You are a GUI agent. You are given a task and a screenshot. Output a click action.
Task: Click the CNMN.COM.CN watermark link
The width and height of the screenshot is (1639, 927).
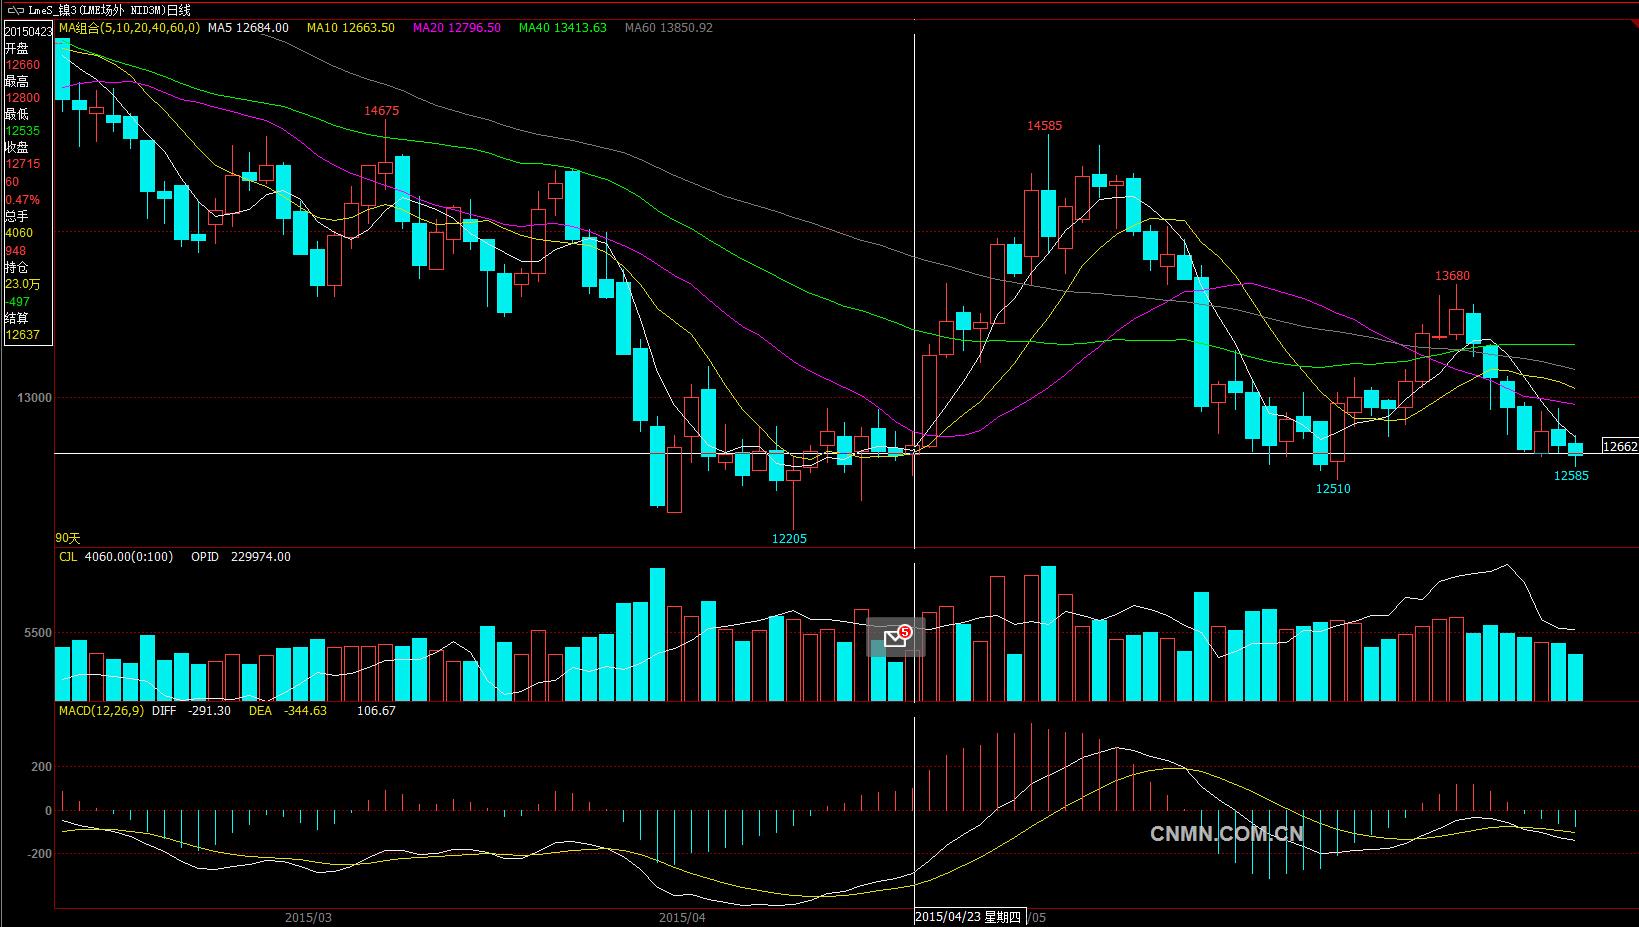(1226, 833)
